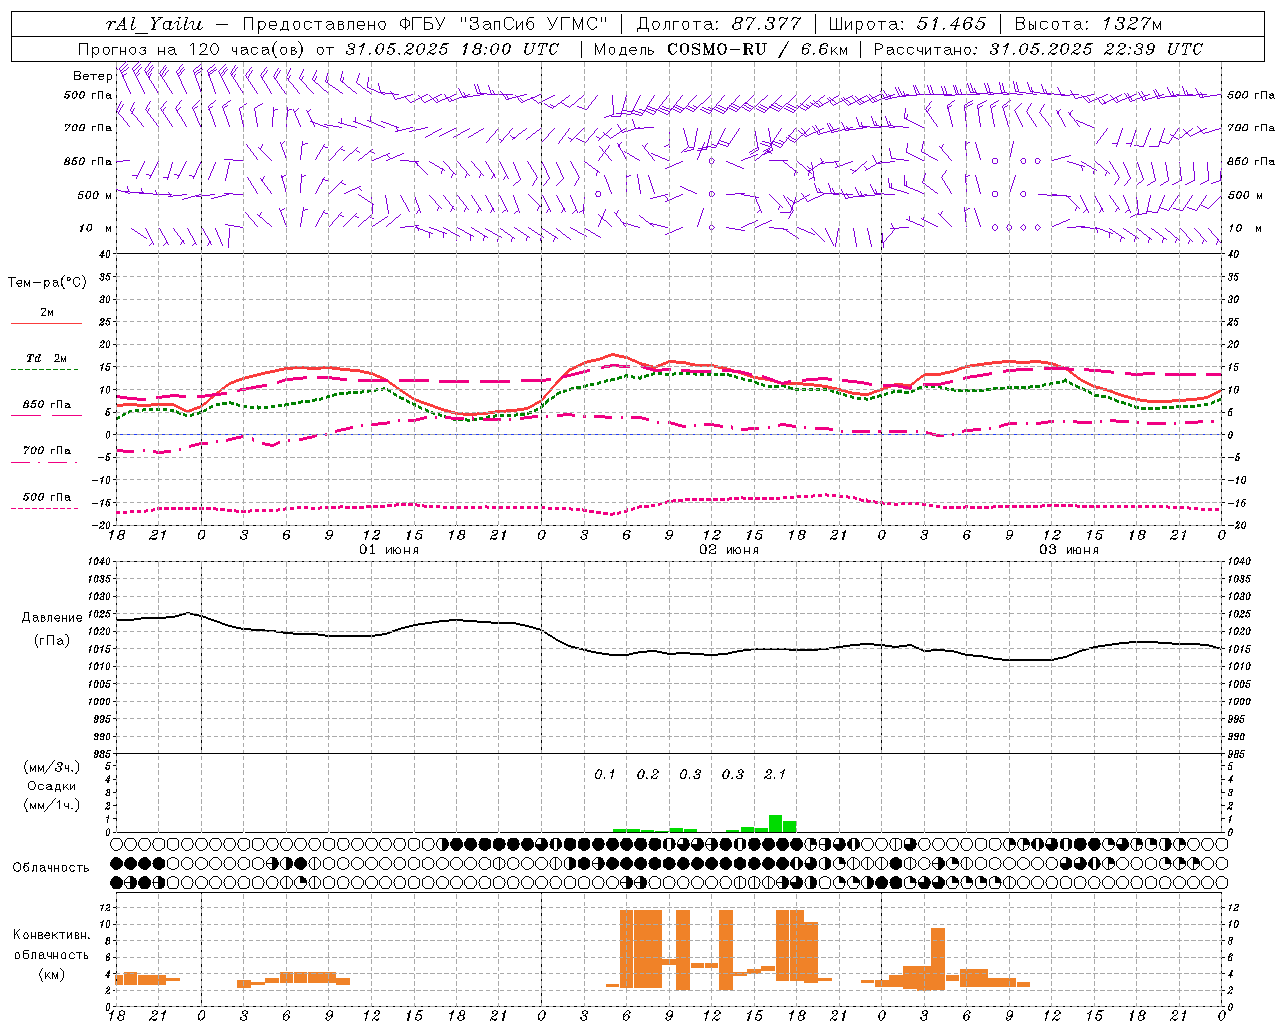Image resolution: width=1280 pixels, height=1024 pixels.
Task: Click the Td 2м legend label
Action: pyautogui.click(x=47, y=358)
